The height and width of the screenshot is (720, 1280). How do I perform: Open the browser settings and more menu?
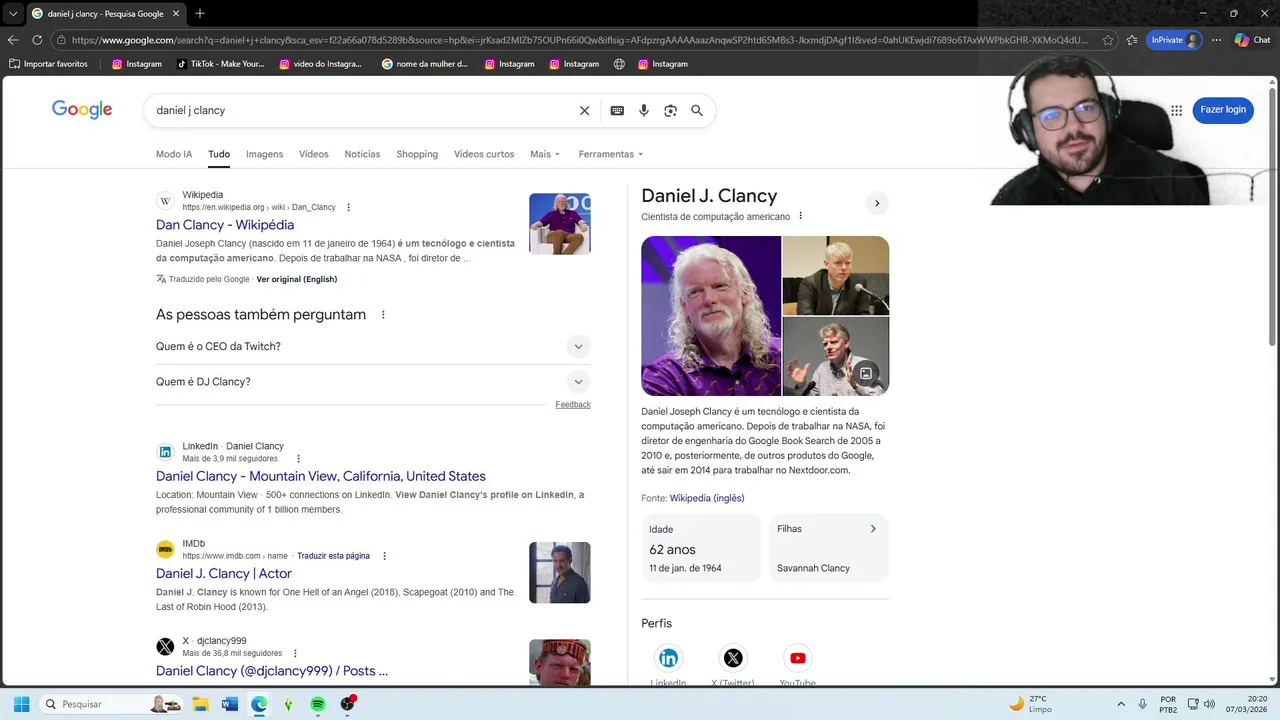(x=1216, y=40)
